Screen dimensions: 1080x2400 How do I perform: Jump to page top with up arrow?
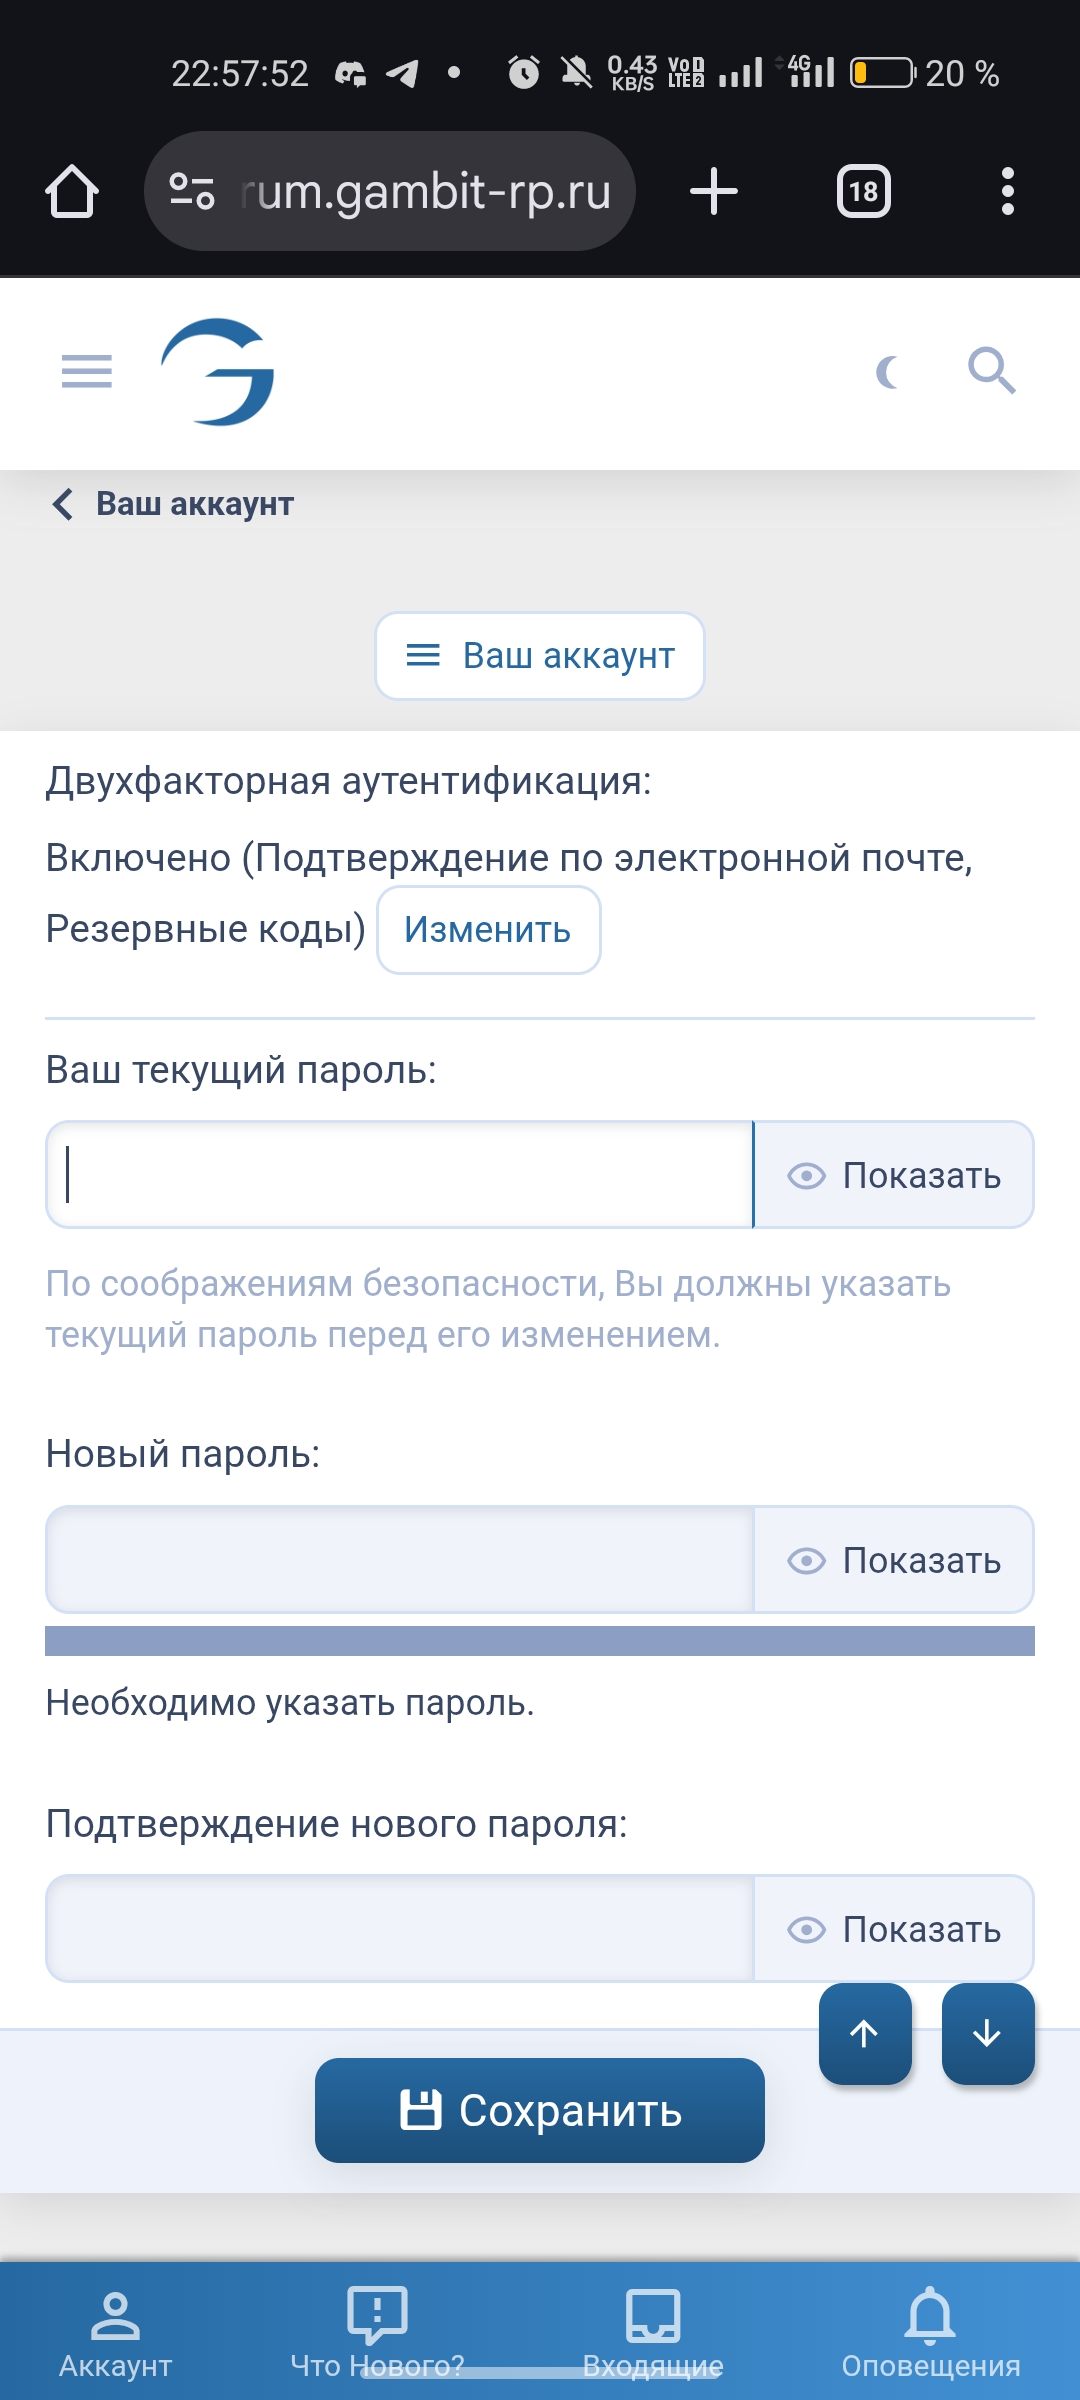[x=865, y=2034]
